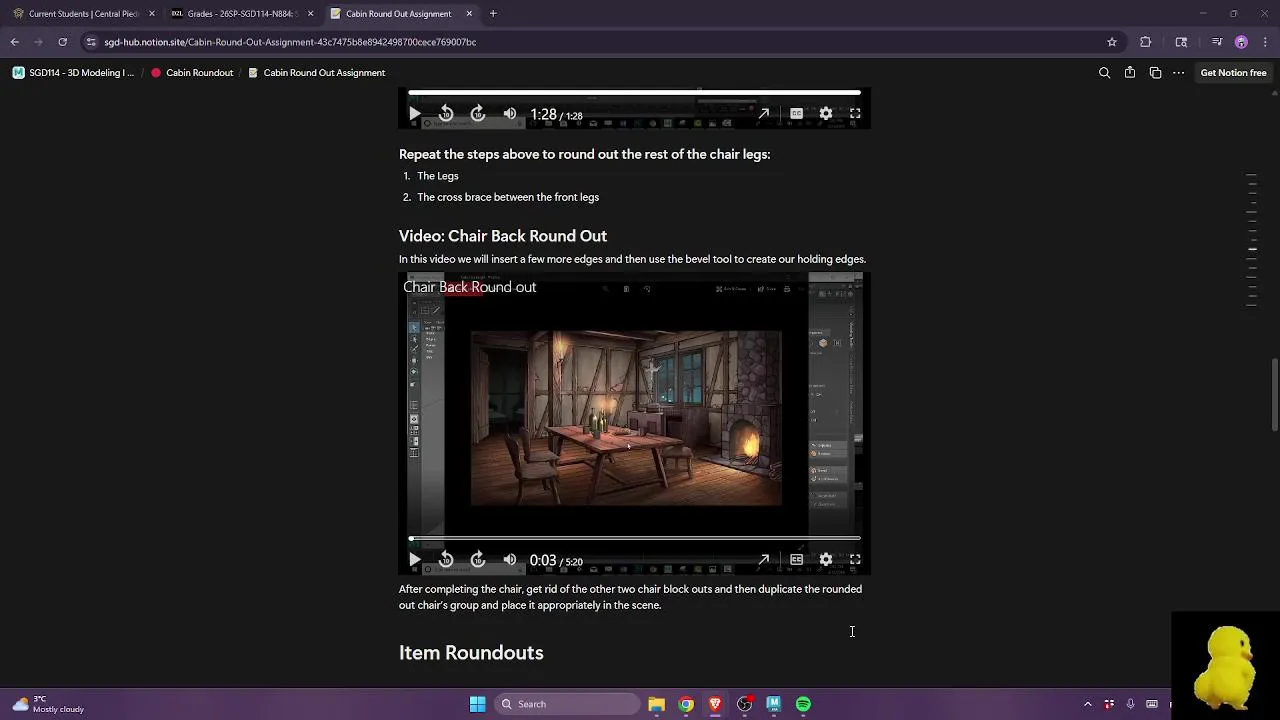This screenshot has width=1280, height=720.
Task: Open SGD114 - 3D Modeling I breadcrumb
Action: click(73, 73)
